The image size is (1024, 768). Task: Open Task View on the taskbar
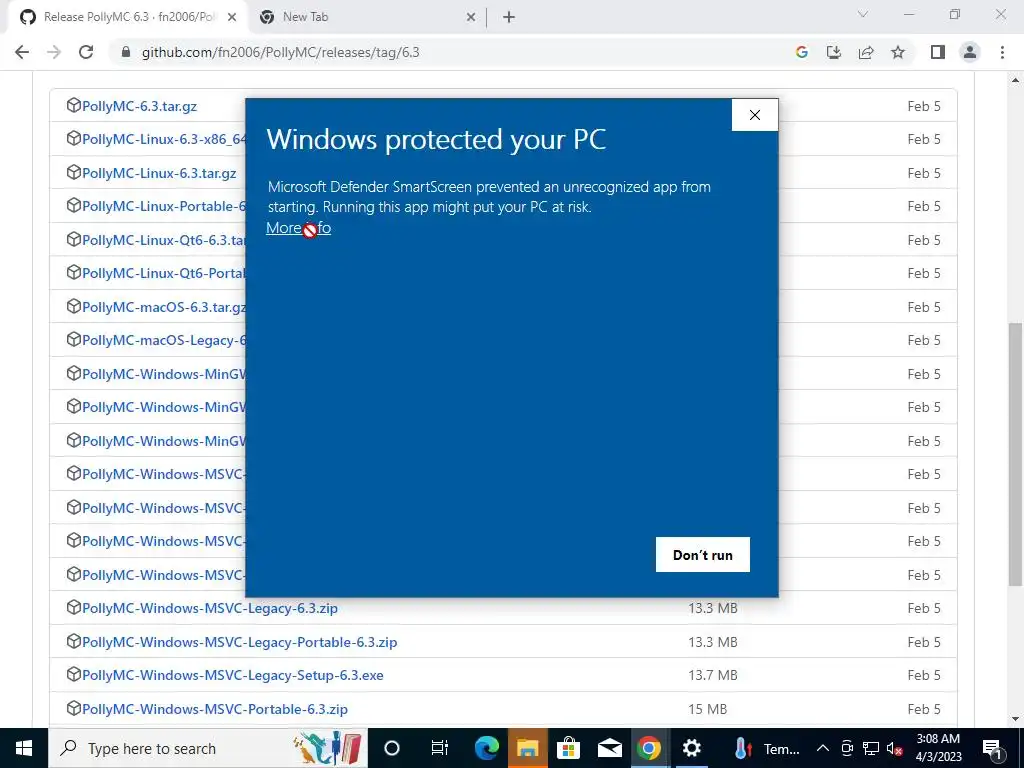tap(440, 748)
